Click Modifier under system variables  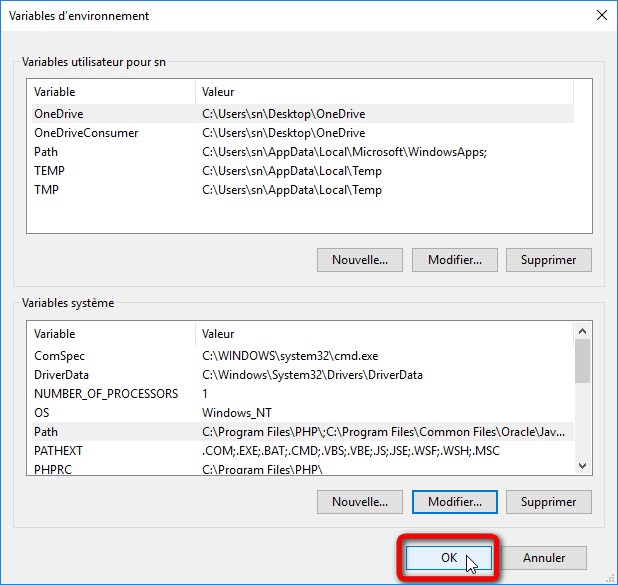[x=455, y=502]
